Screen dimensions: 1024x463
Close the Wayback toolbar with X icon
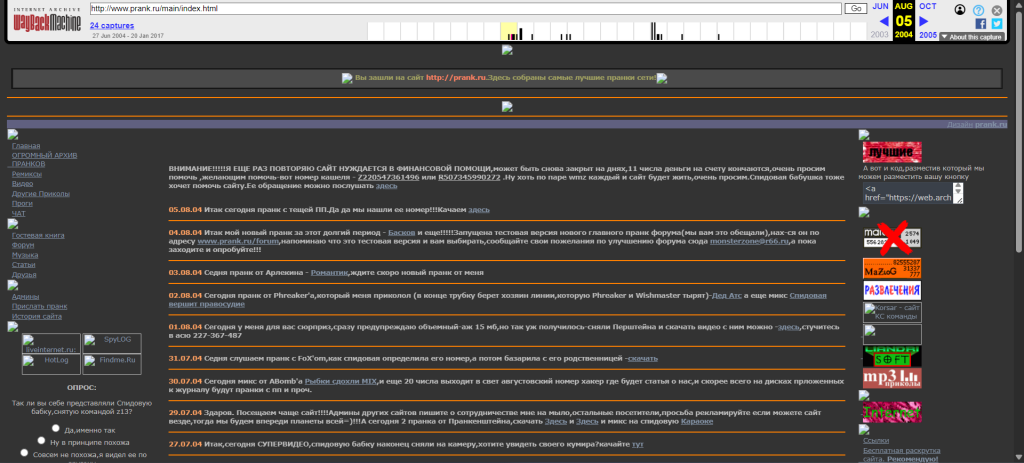[x=997, y=9]
